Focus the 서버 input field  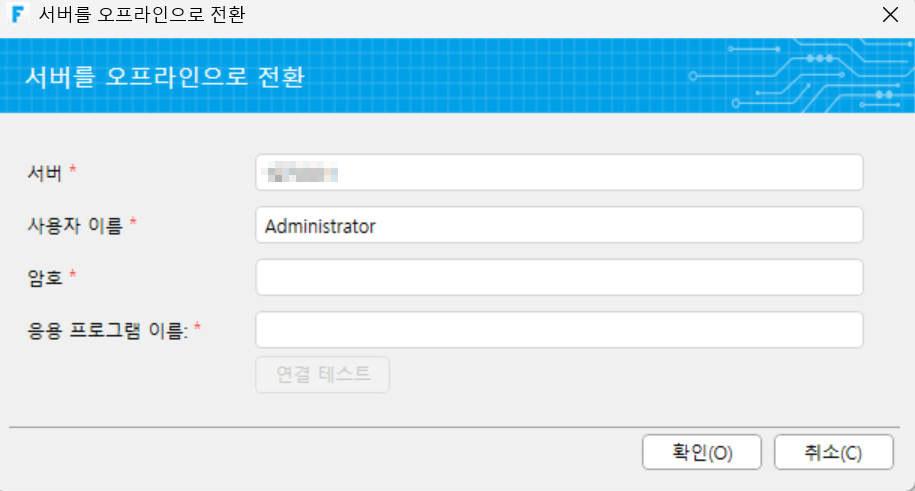[x=559, y=172]
